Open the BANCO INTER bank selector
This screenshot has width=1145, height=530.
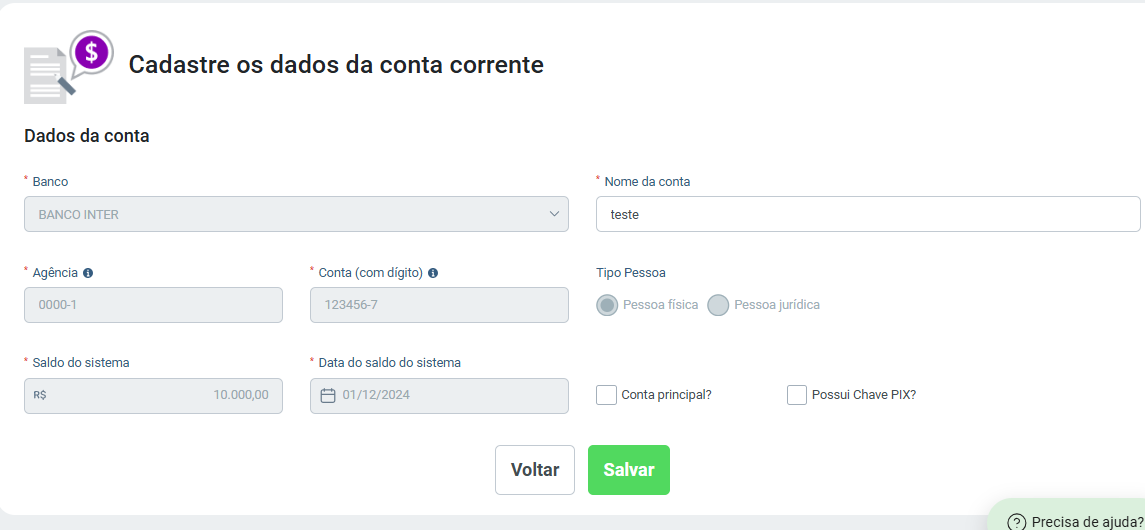[296, 214]
